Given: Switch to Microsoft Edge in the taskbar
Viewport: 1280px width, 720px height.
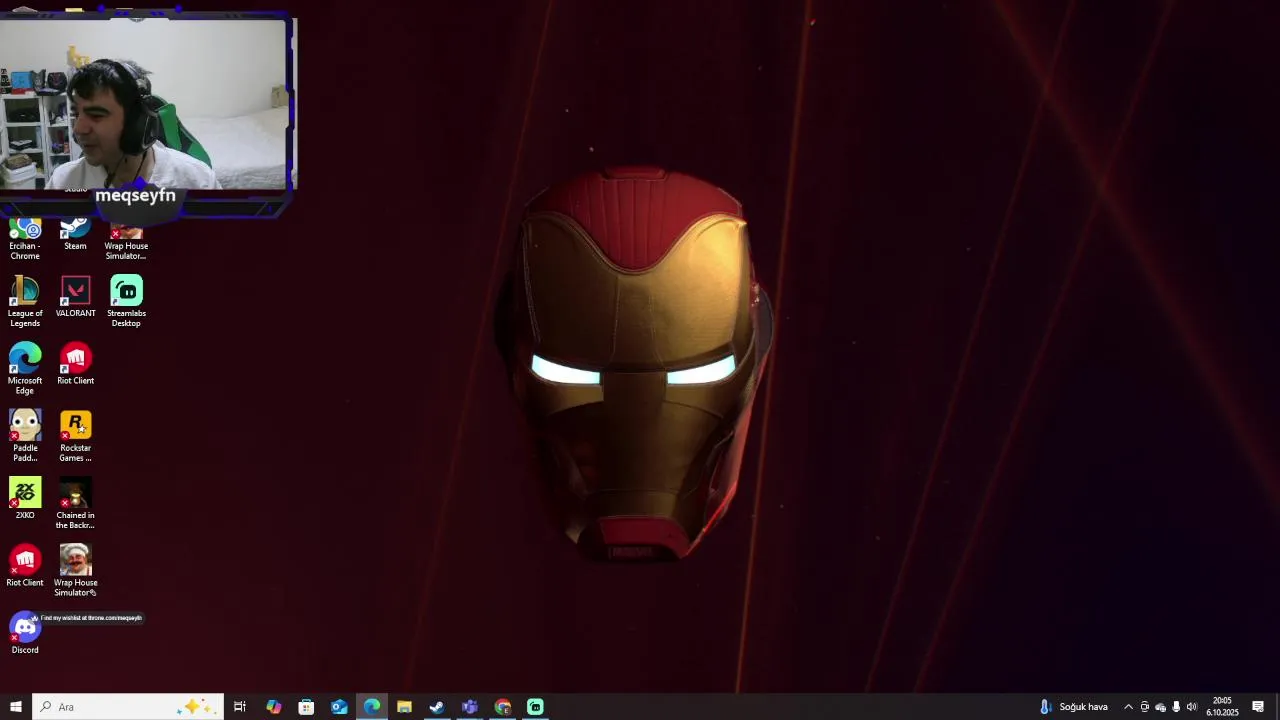Looking at the screenshot, I should 372,707.
